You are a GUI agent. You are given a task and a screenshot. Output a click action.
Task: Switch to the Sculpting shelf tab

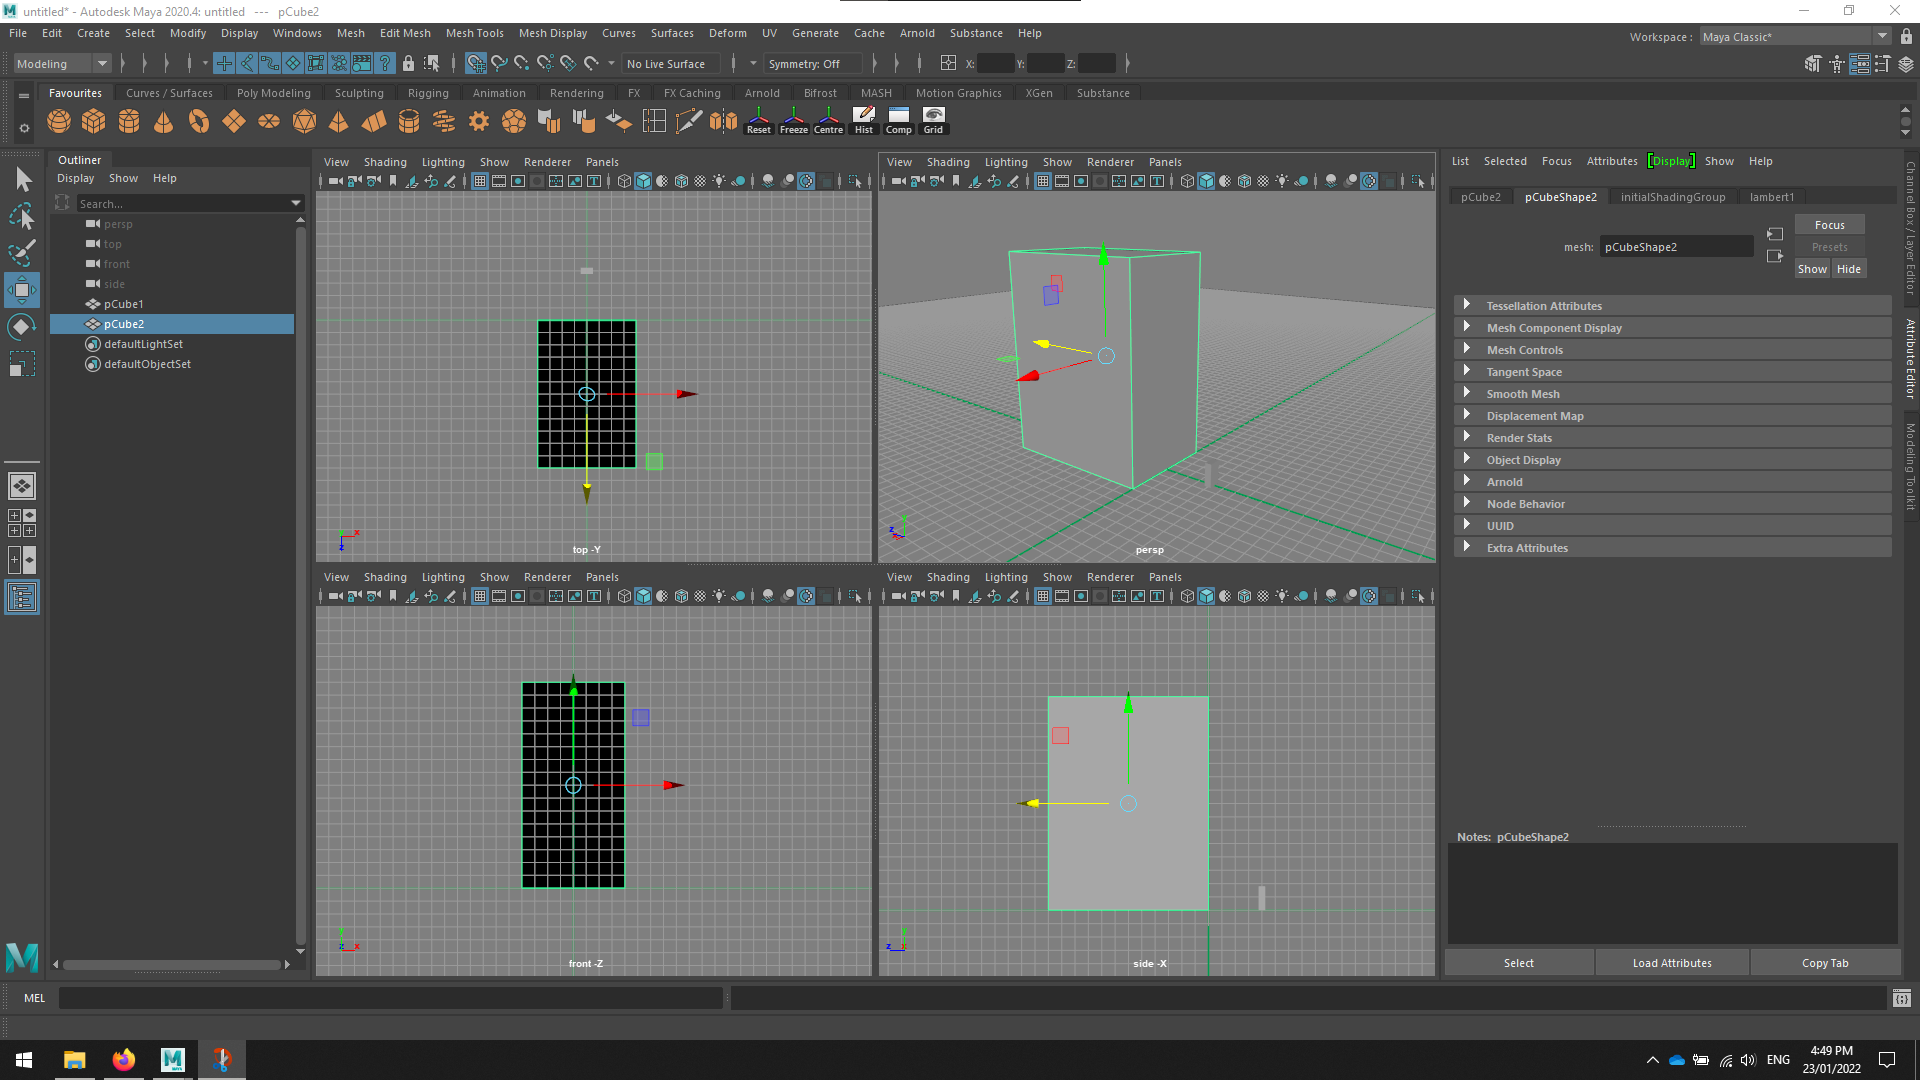(x=358, y=92)
